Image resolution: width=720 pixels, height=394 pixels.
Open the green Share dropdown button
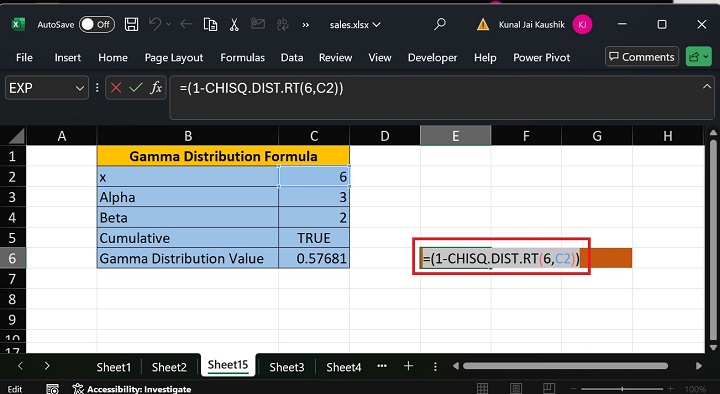pyautogui.click(x=698, y=56)
